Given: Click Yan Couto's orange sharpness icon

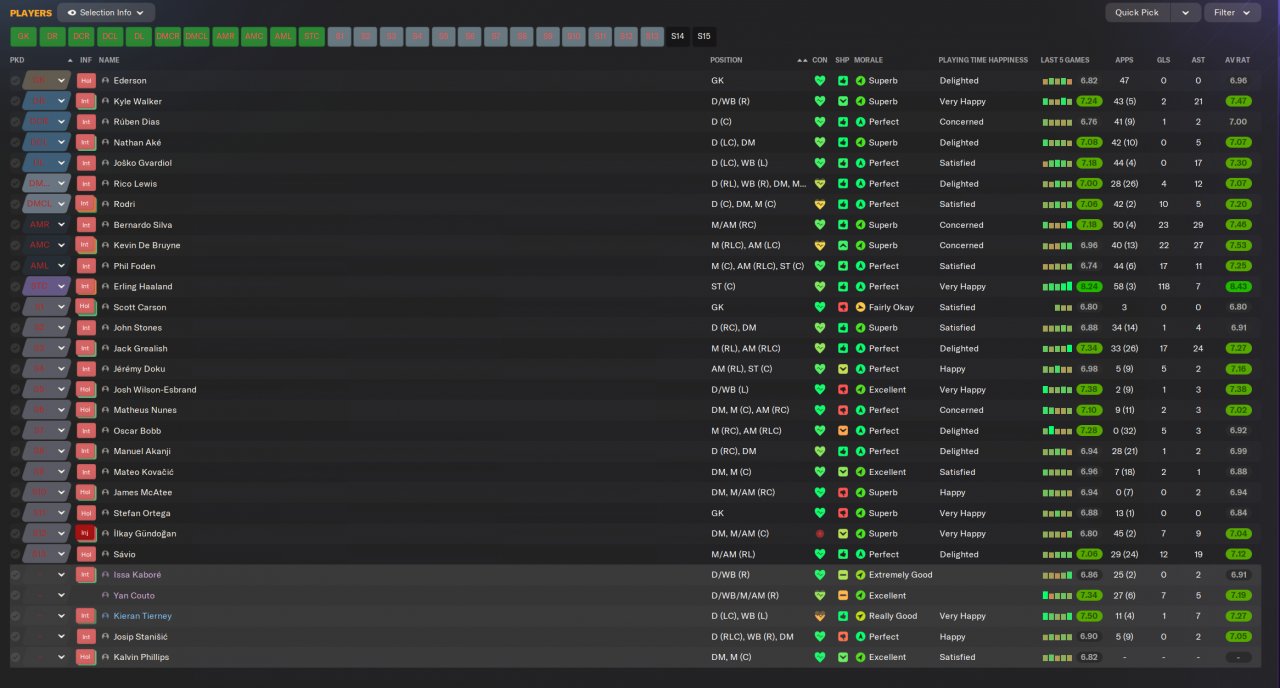Looking at the screenshot, I should pyautogui.click(x=843, y=595).
